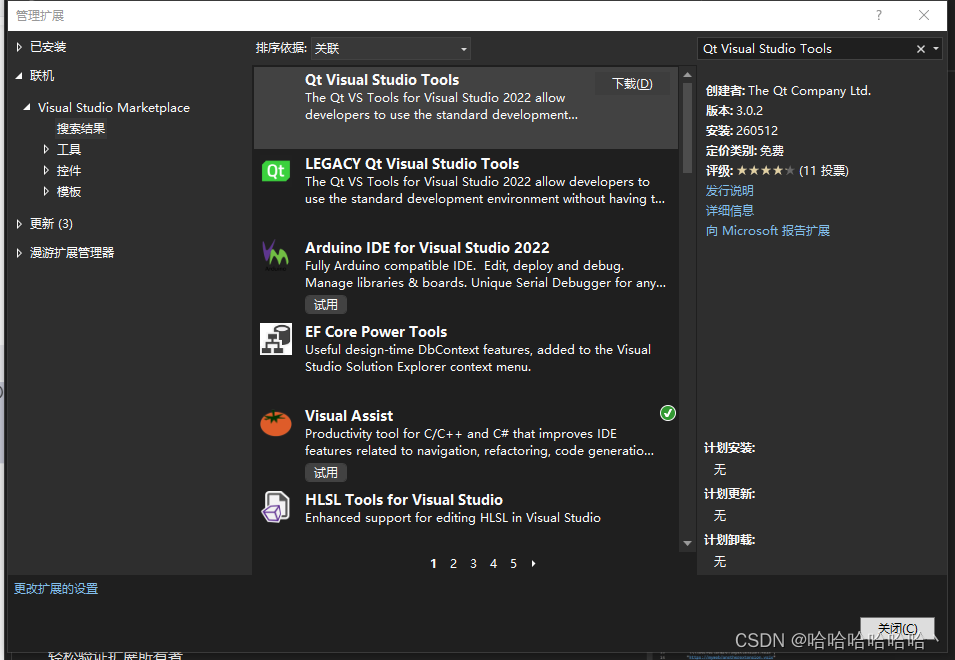This screenshot has height=660, width=955.
Task: Click the EF Core Power Tools icon
Action: 276,339
